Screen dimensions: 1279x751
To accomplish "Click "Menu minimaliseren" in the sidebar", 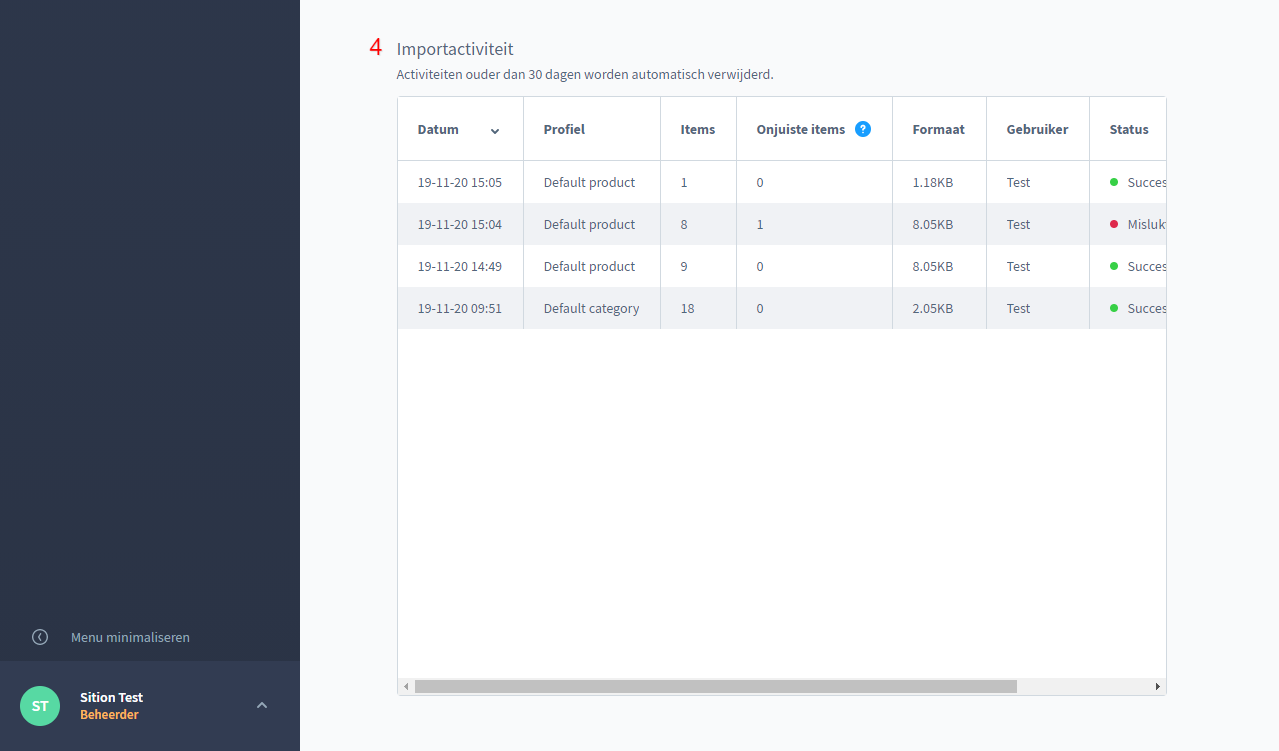I will tap(130, 637).
